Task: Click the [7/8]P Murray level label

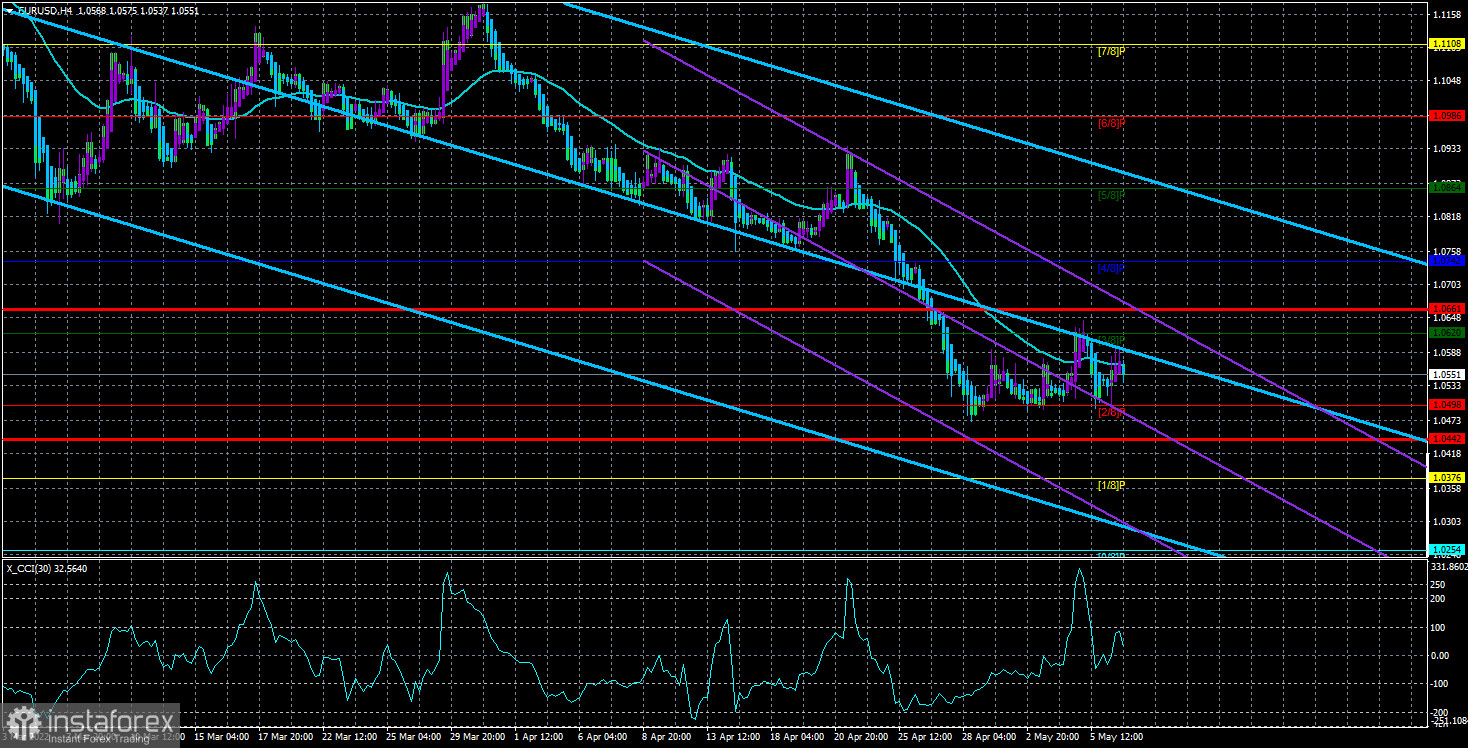Action: click(x=1111, y=50)
